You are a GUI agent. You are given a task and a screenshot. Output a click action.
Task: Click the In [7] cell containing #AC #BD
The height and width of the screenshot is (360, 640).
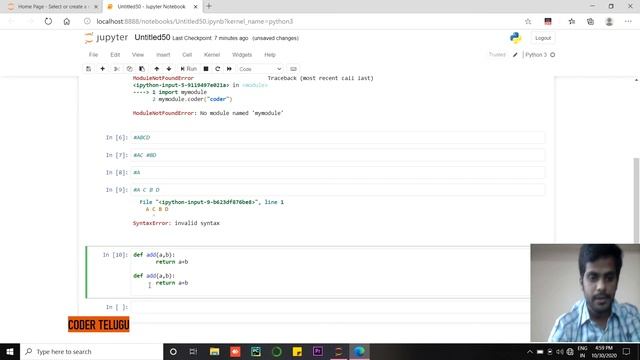pos(338,155)
